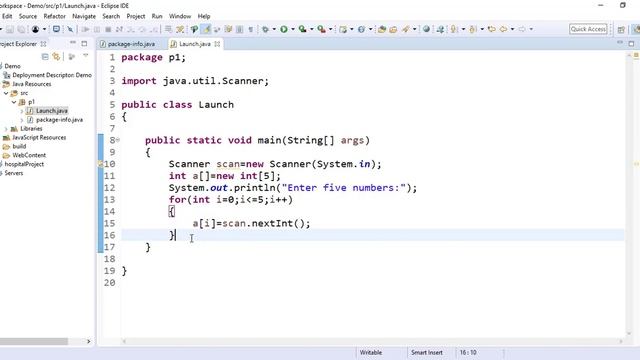Open the Help menu

click(x=204, y=16)
